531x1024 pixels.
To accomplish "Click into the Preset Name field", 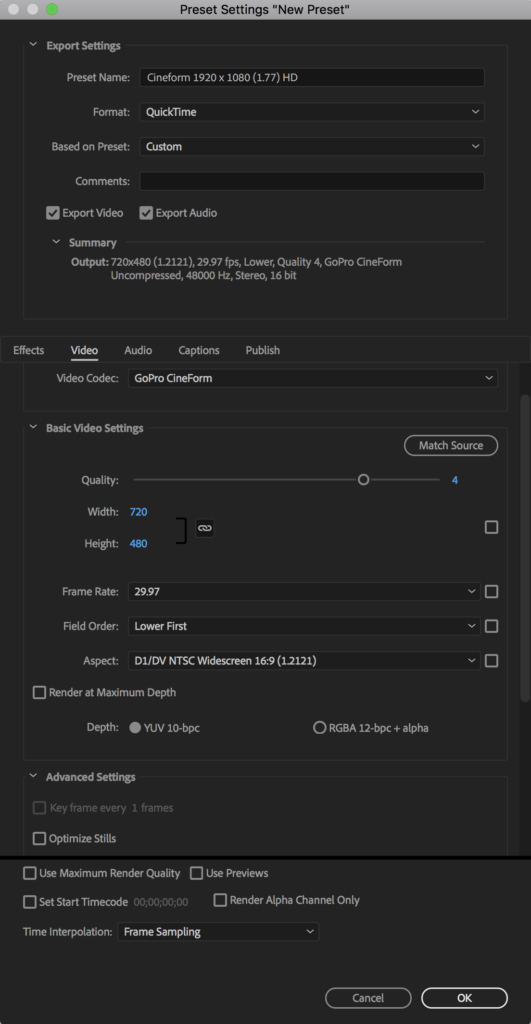I will [312, 77].
